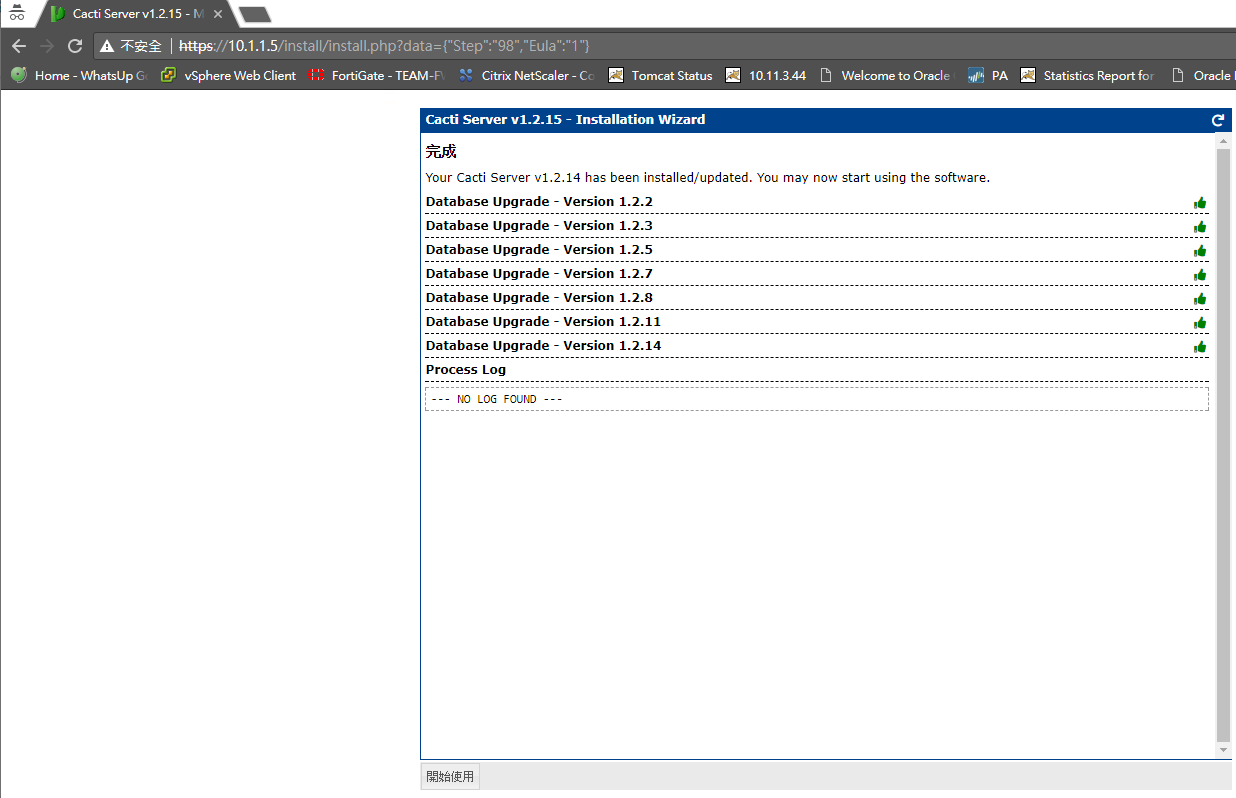Click thumbs-up icon for Version 1.2.5
1236x798 pixels.
coord(1200,251)
